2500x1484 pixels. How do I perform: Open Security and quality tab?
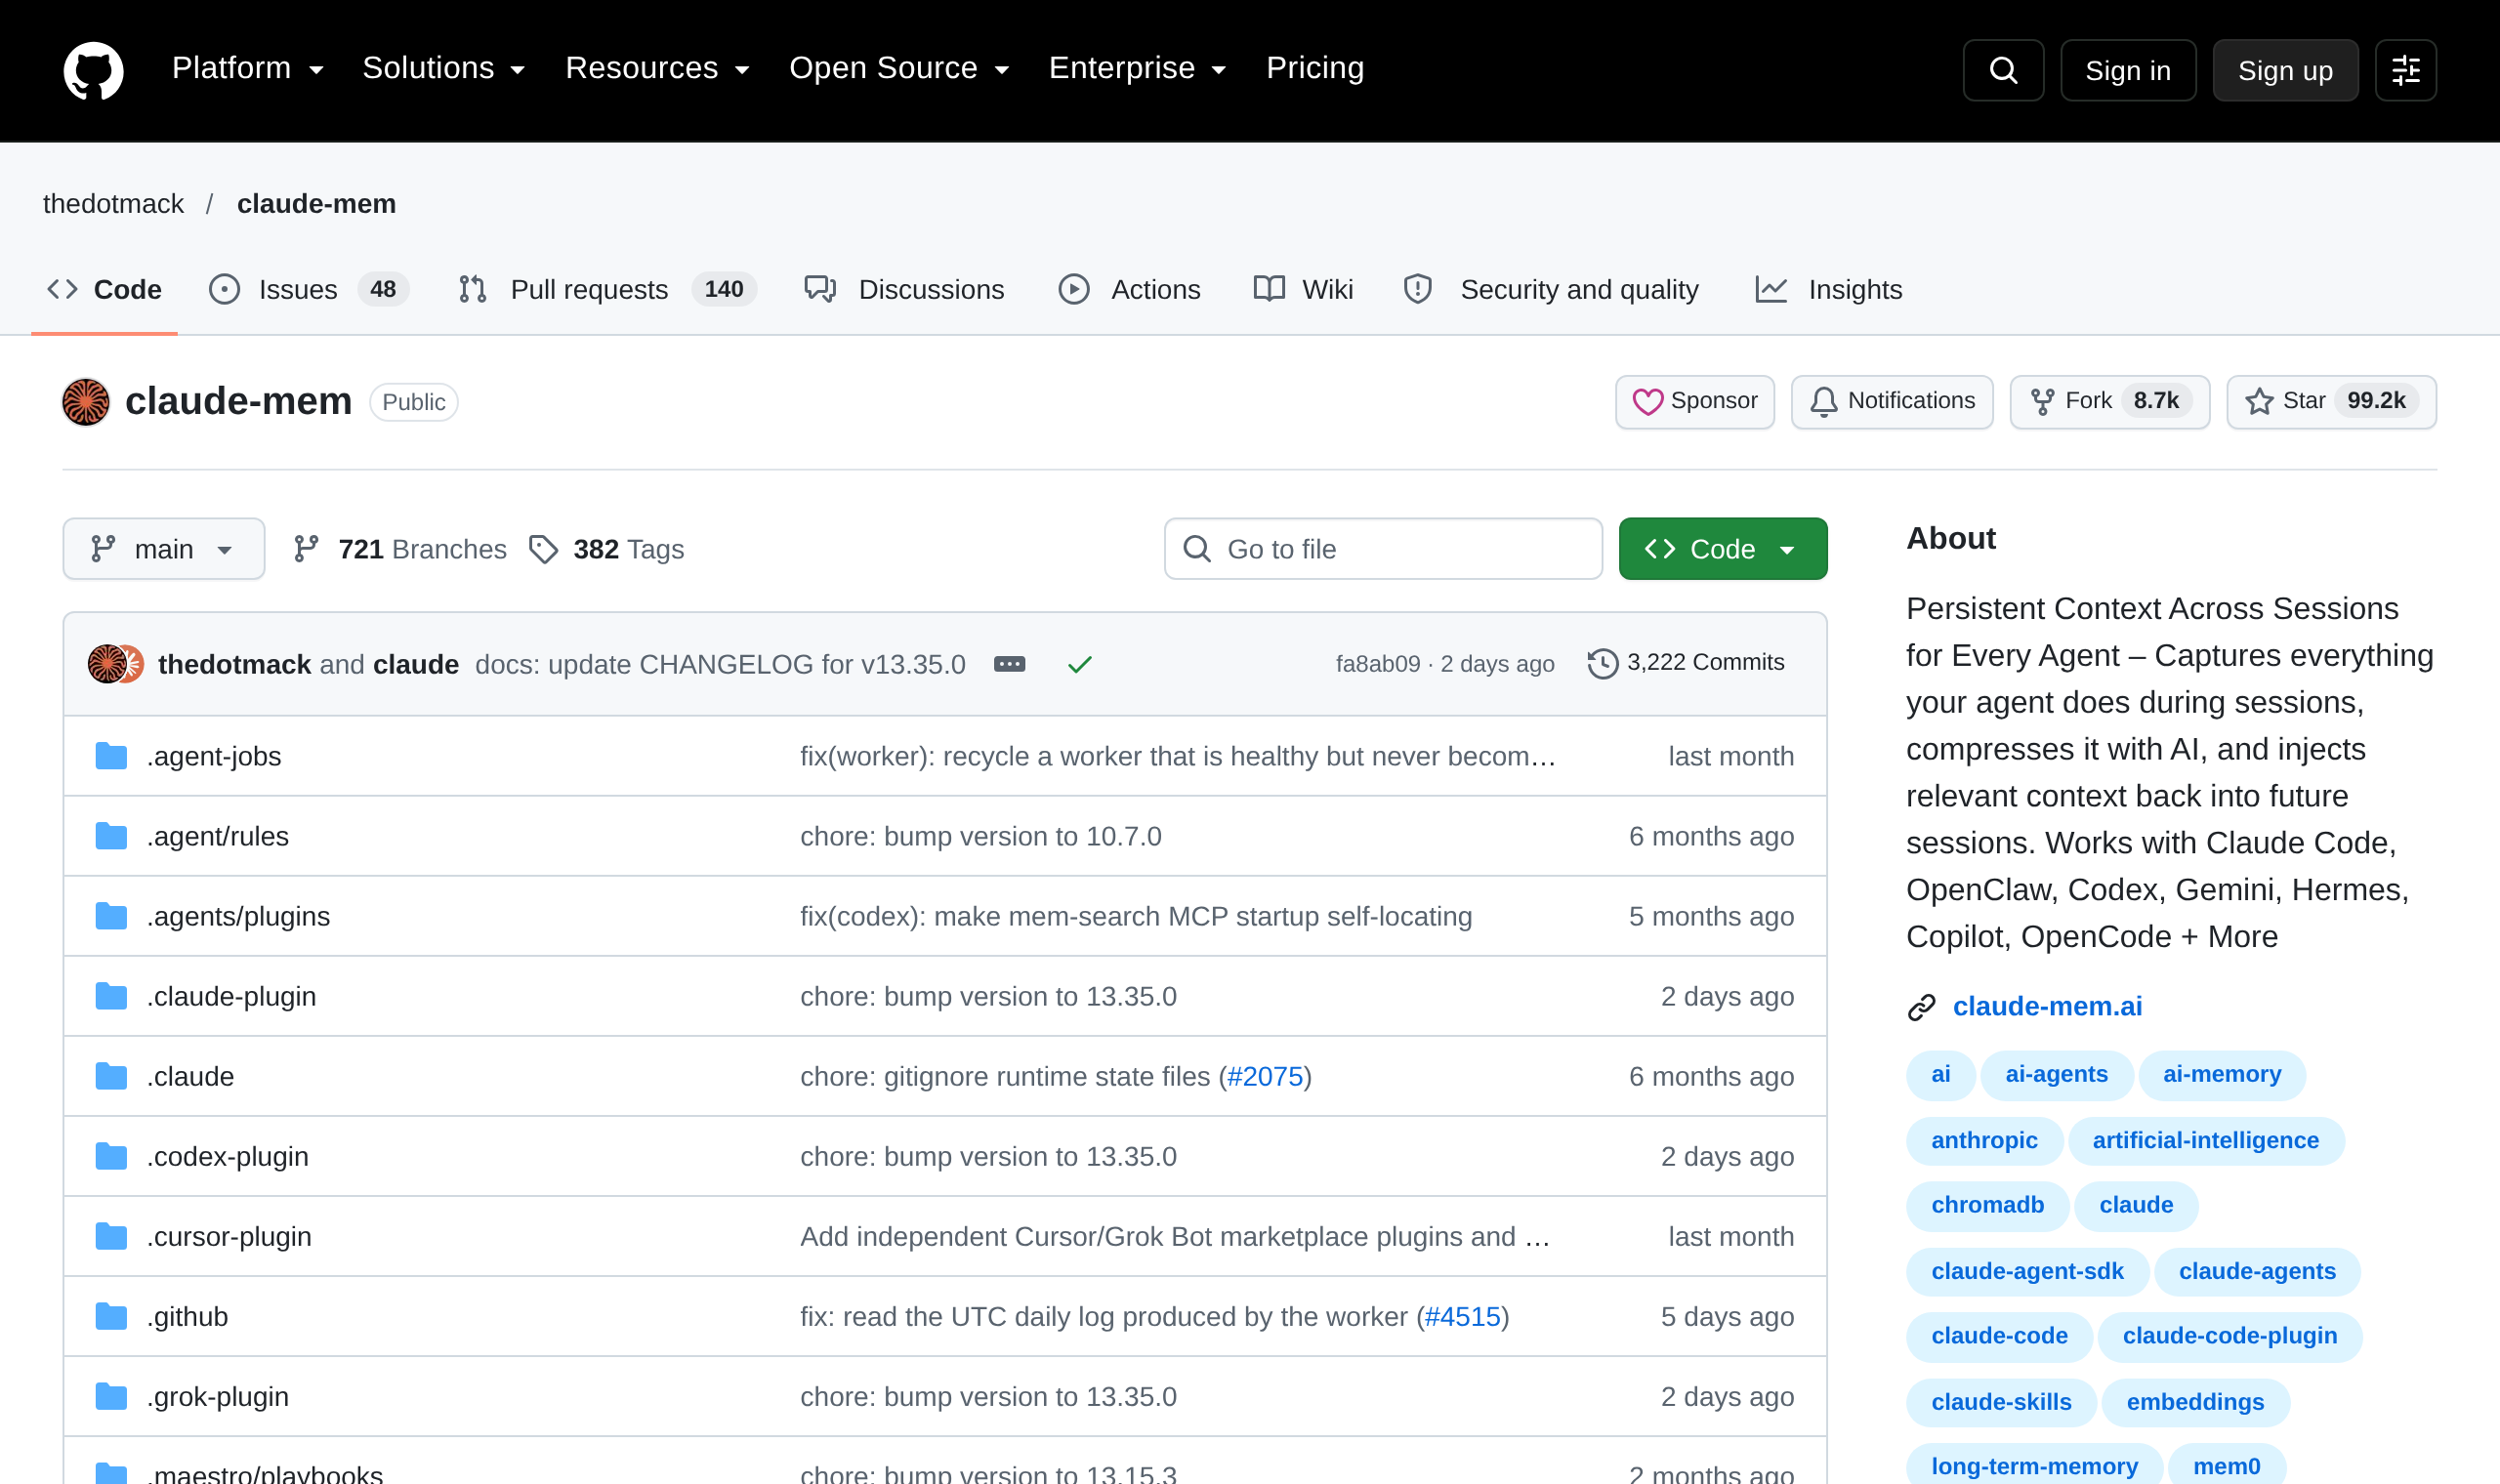(1551, 290)
